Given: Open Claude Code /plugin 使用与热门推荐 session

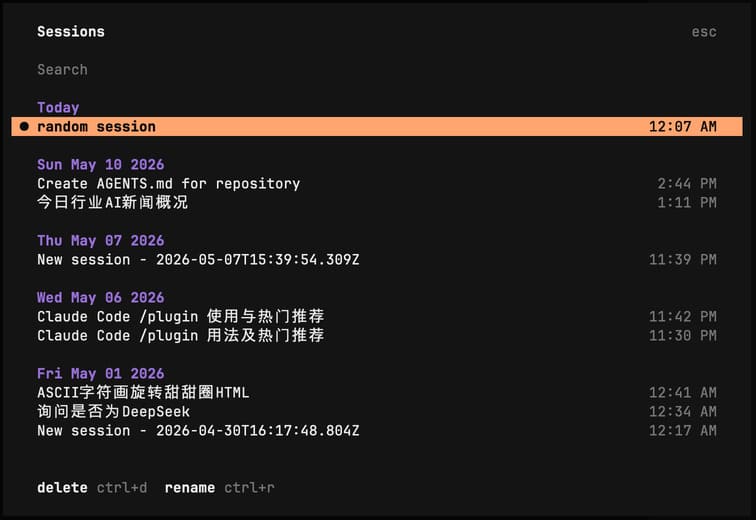Looking at the screenshot, I should pos(377,317).
